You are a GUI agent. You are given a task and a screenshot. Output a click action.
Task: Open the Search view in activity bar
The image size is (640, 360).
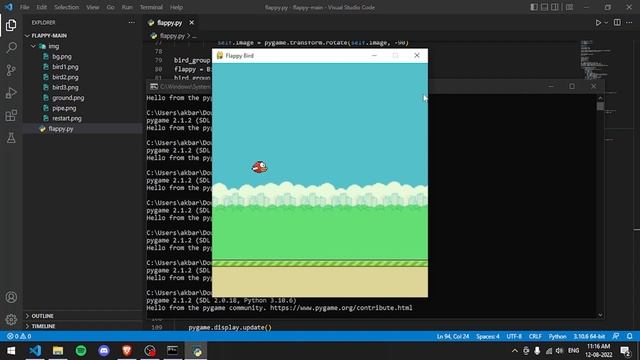11,47
